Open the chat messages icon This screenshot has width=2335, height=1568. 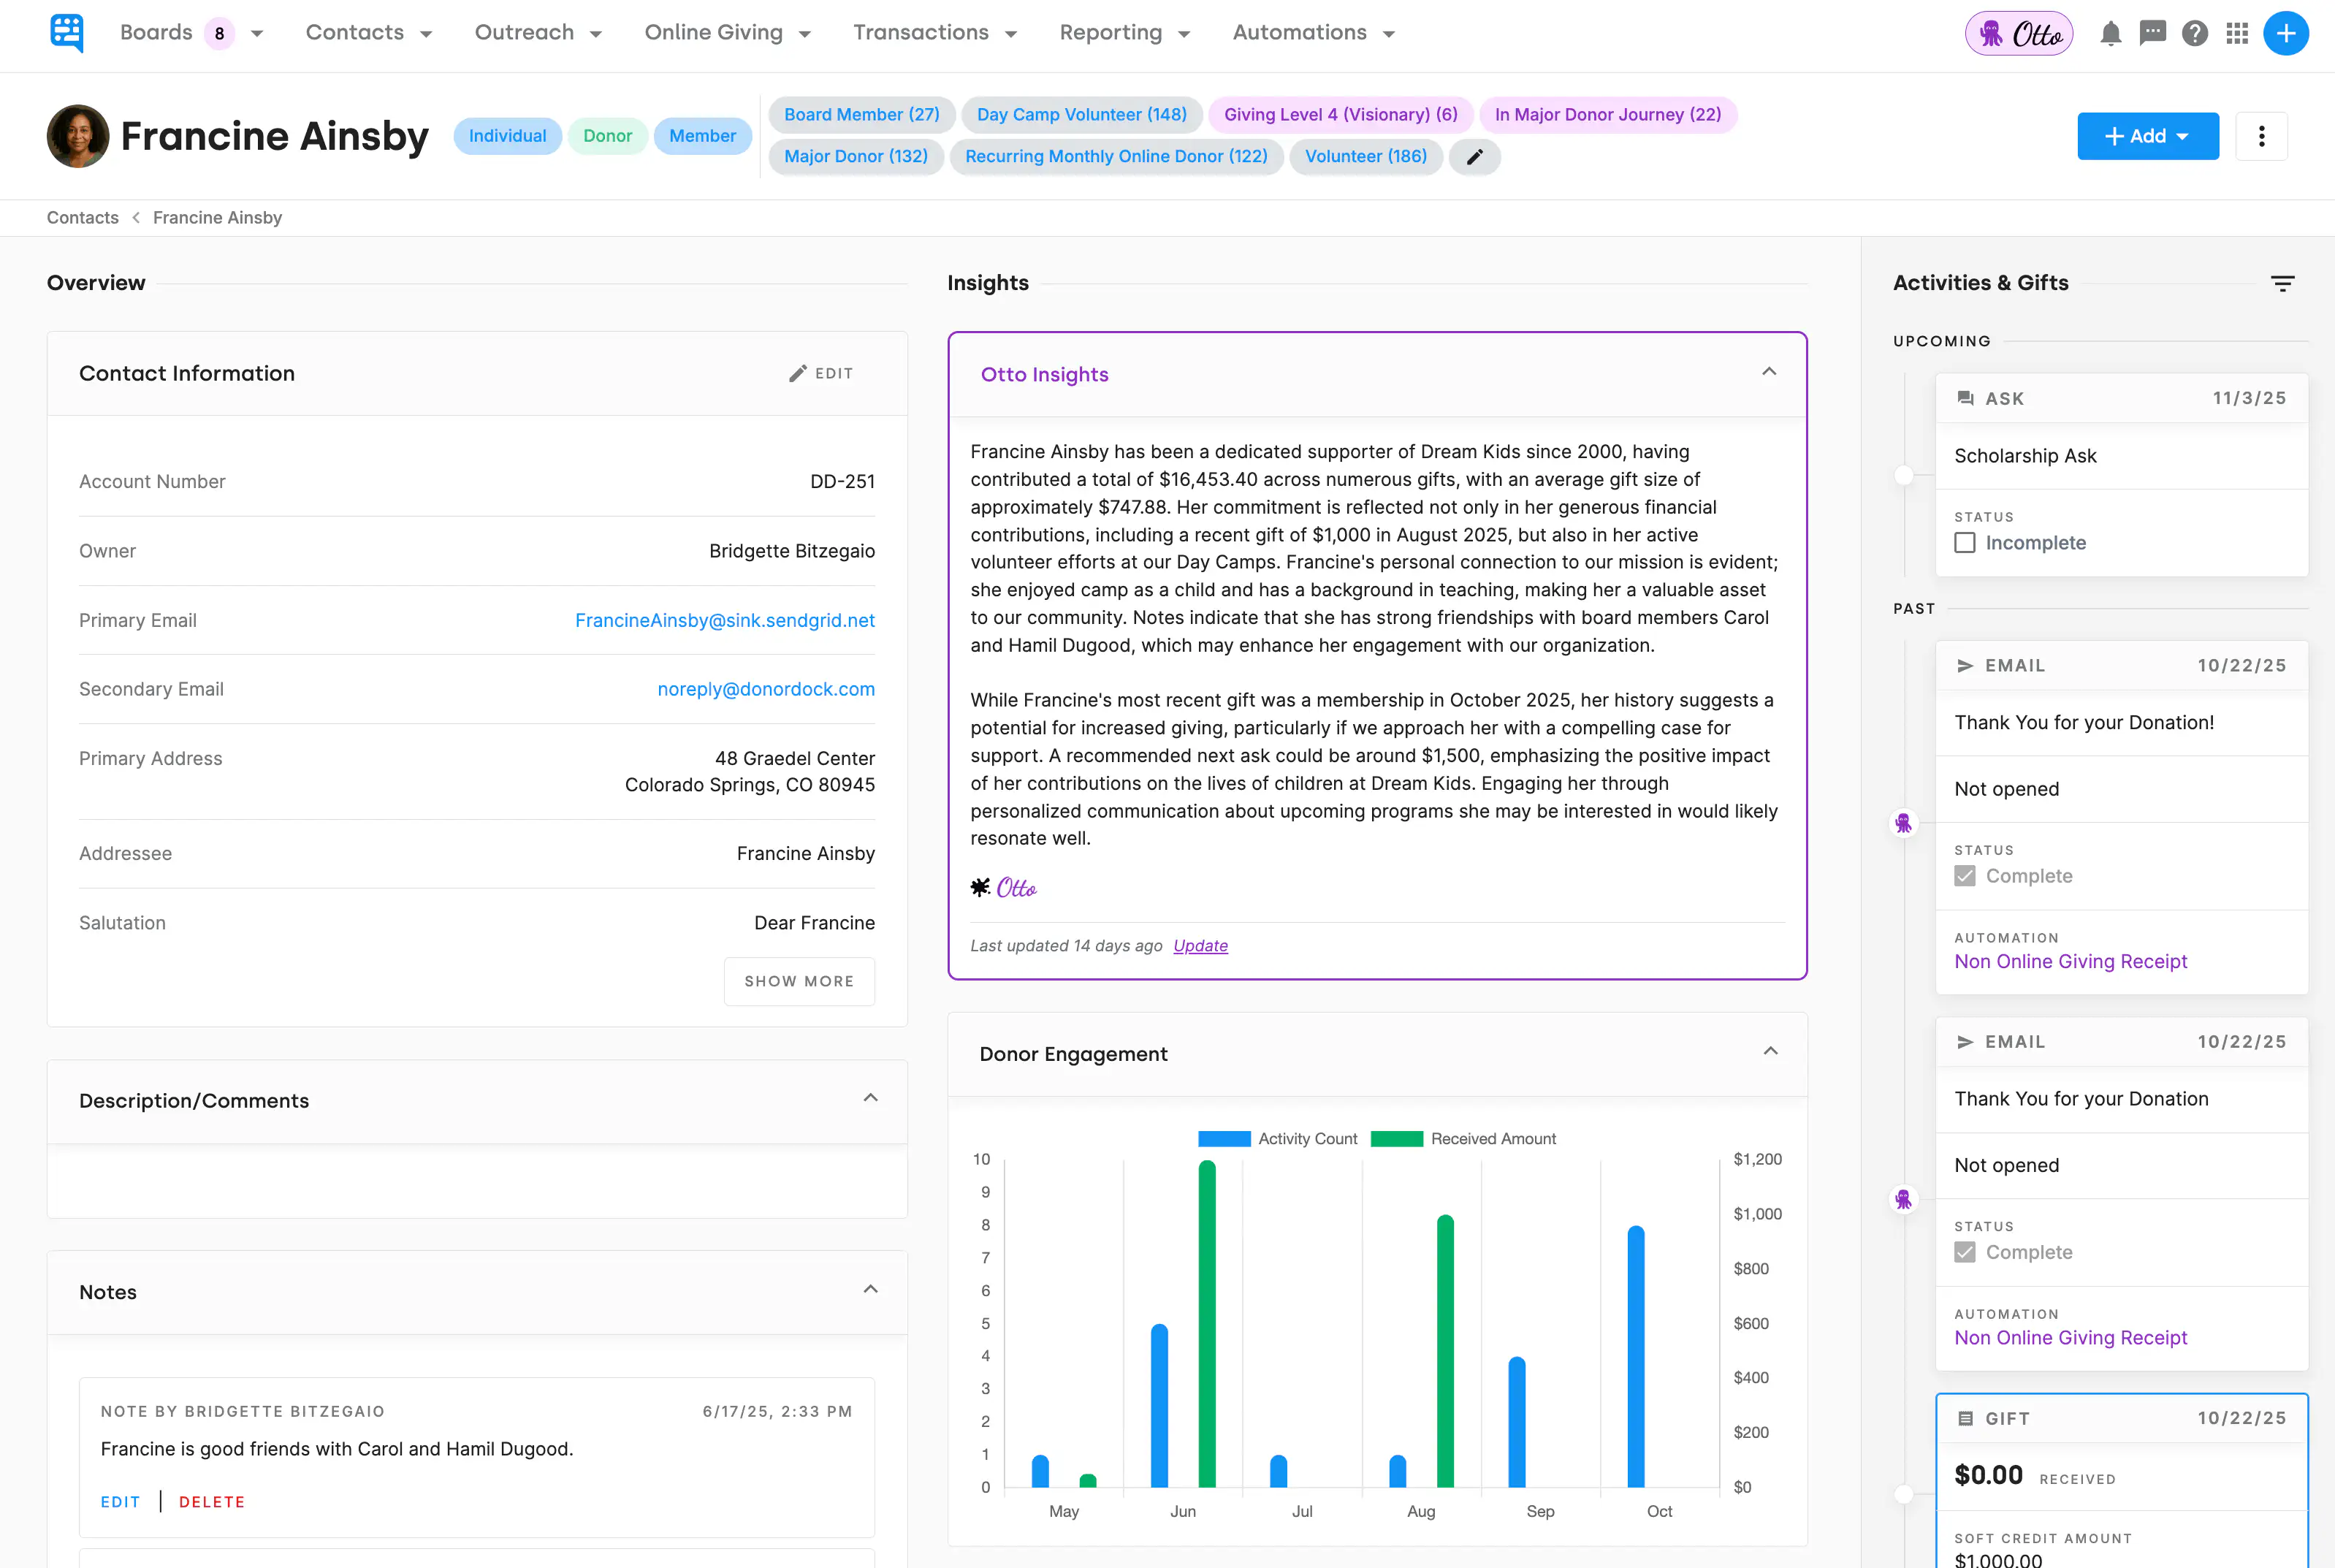click(x=2152, y=33)
